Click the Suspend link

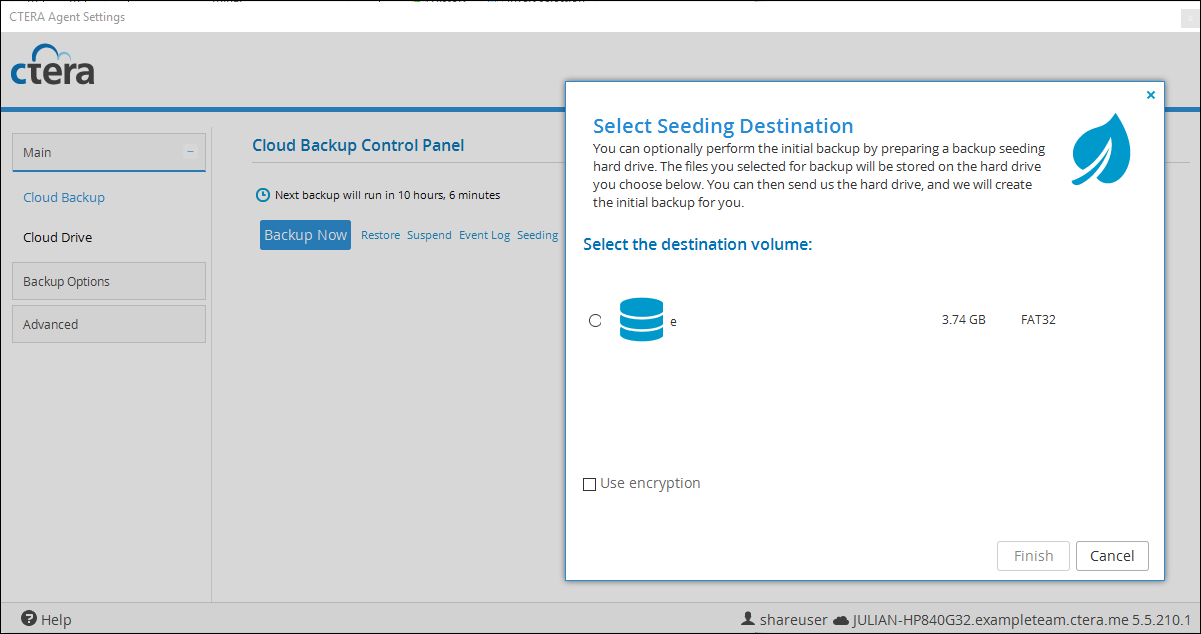pyautogui.click(x=429, y=235)
